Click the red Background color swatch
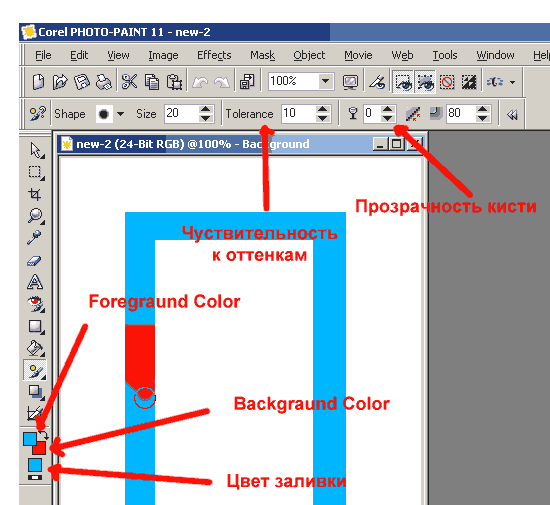Screen dimensions: 550x505 (40, 449)
